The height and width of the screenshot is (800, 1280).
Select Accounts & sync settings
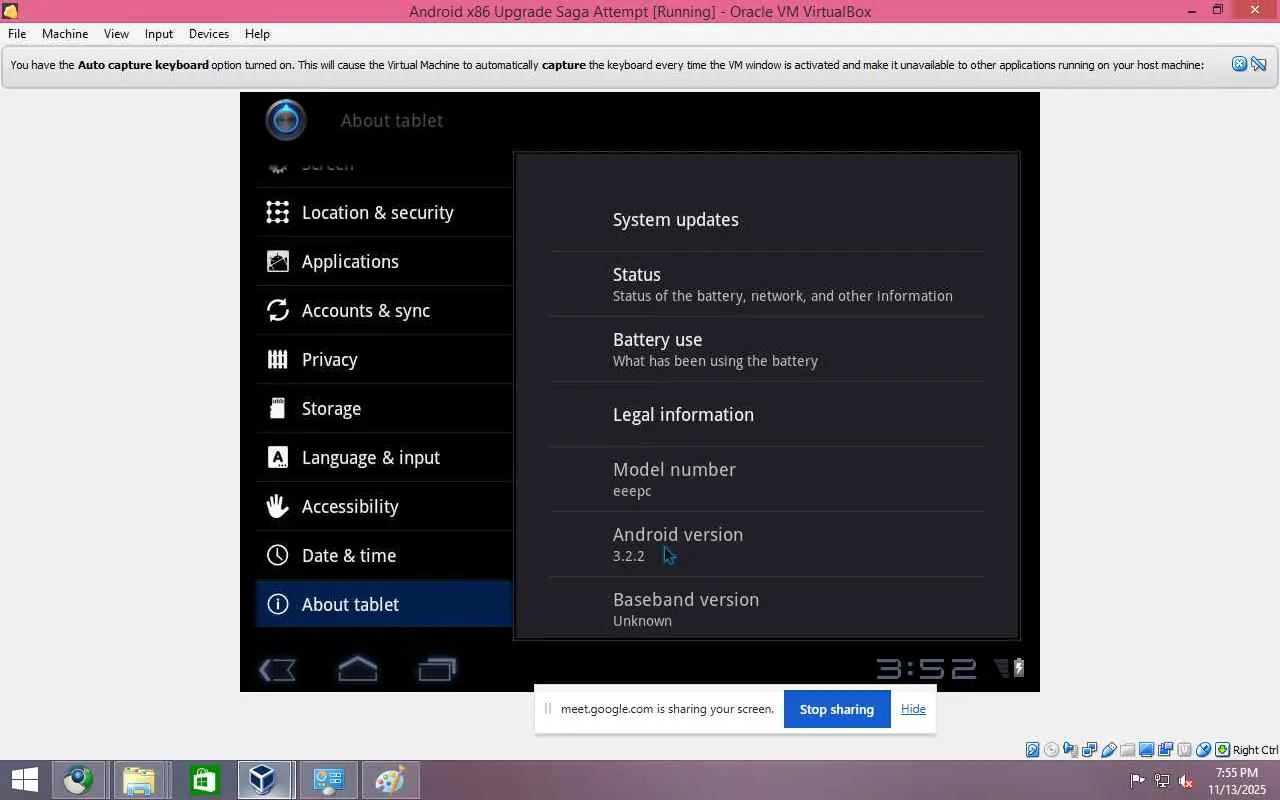(384, 310)
